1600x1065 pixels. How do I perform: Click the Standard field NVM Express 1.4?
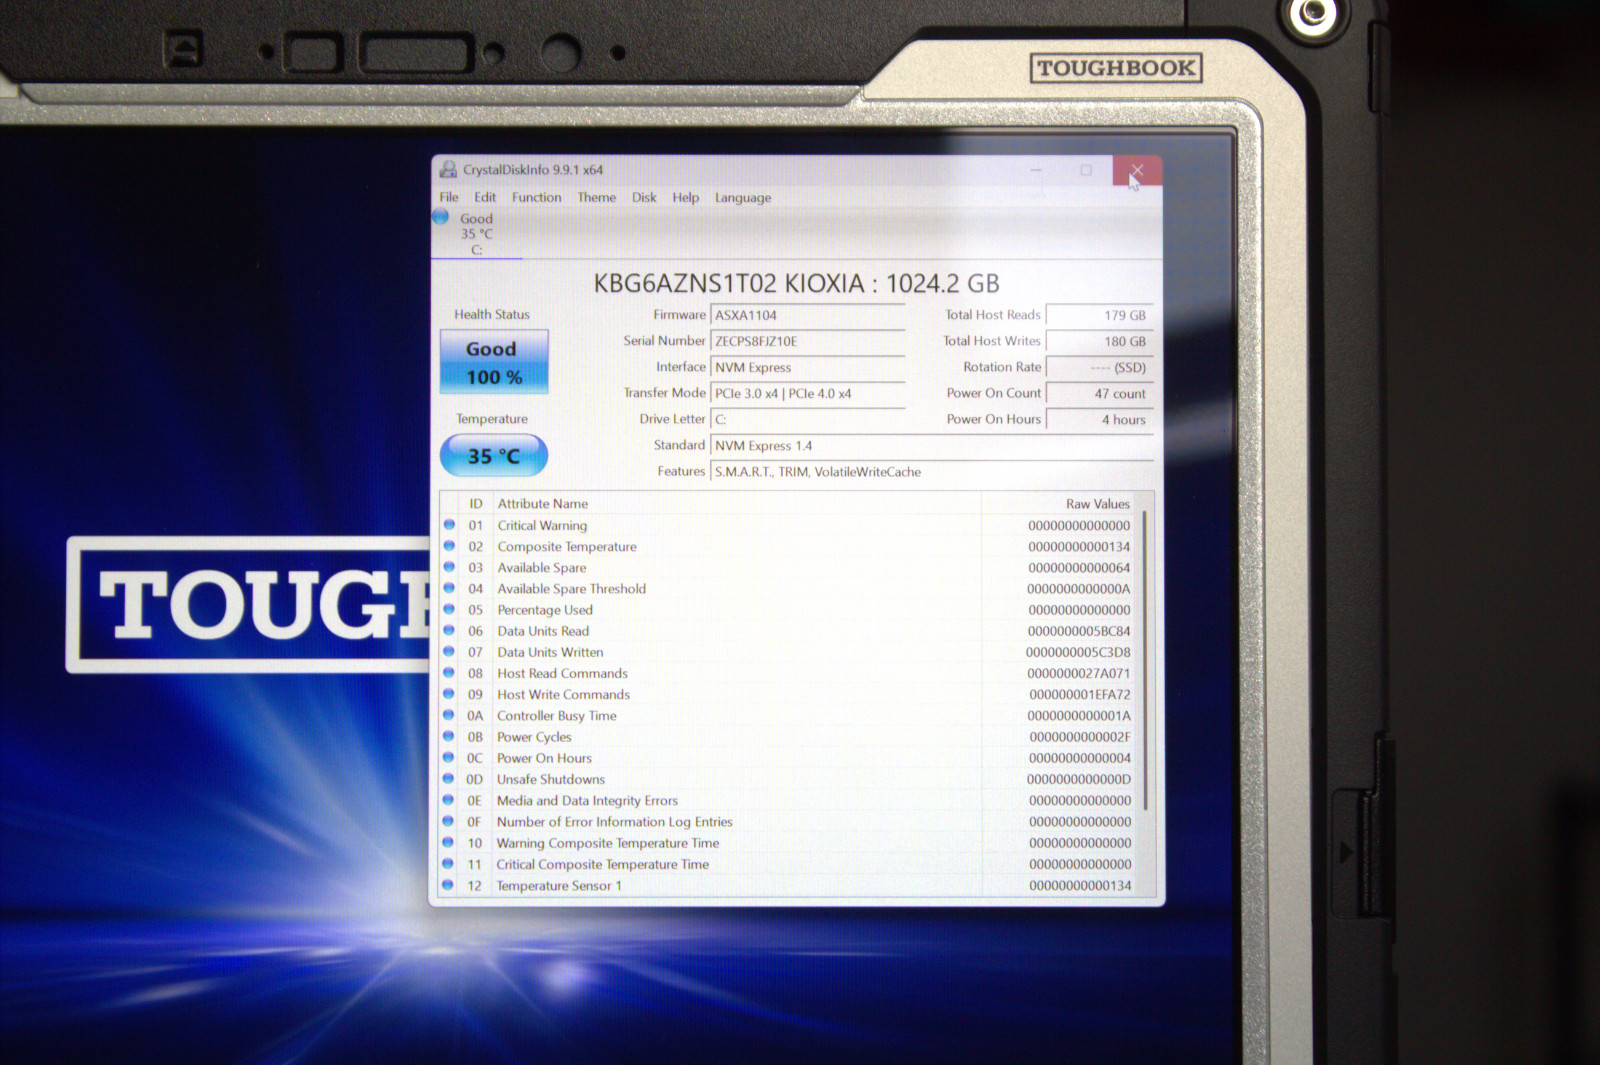(932, 446)
